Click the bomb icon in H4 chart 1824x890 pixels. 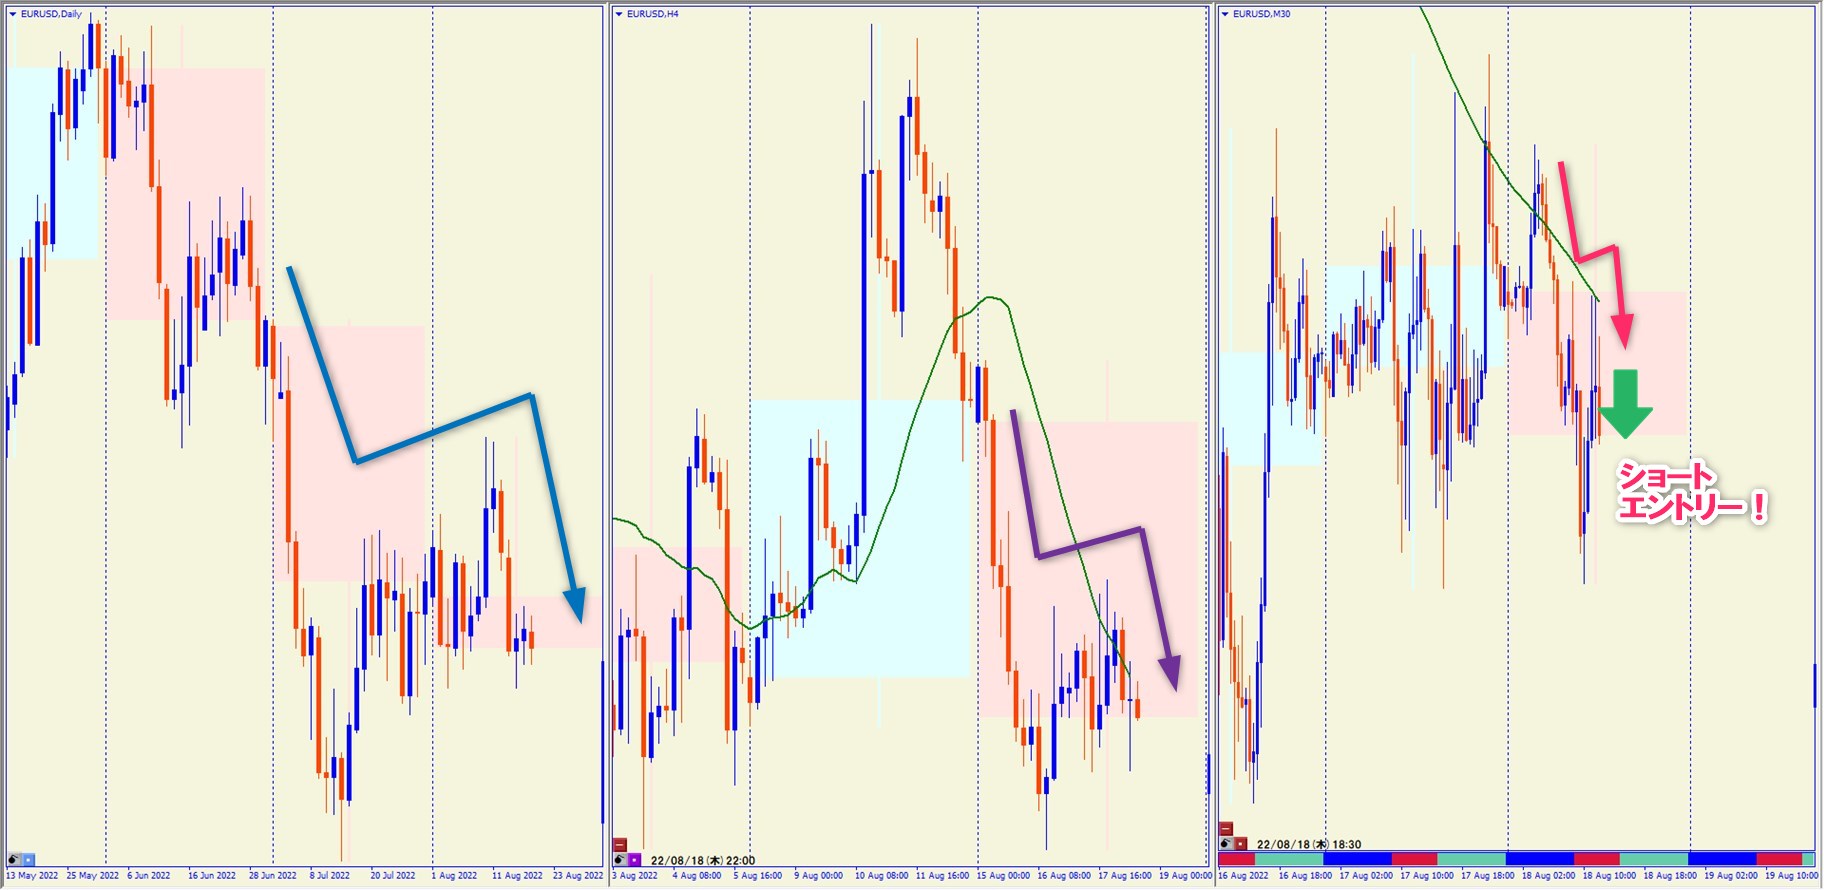coord(620,860)
